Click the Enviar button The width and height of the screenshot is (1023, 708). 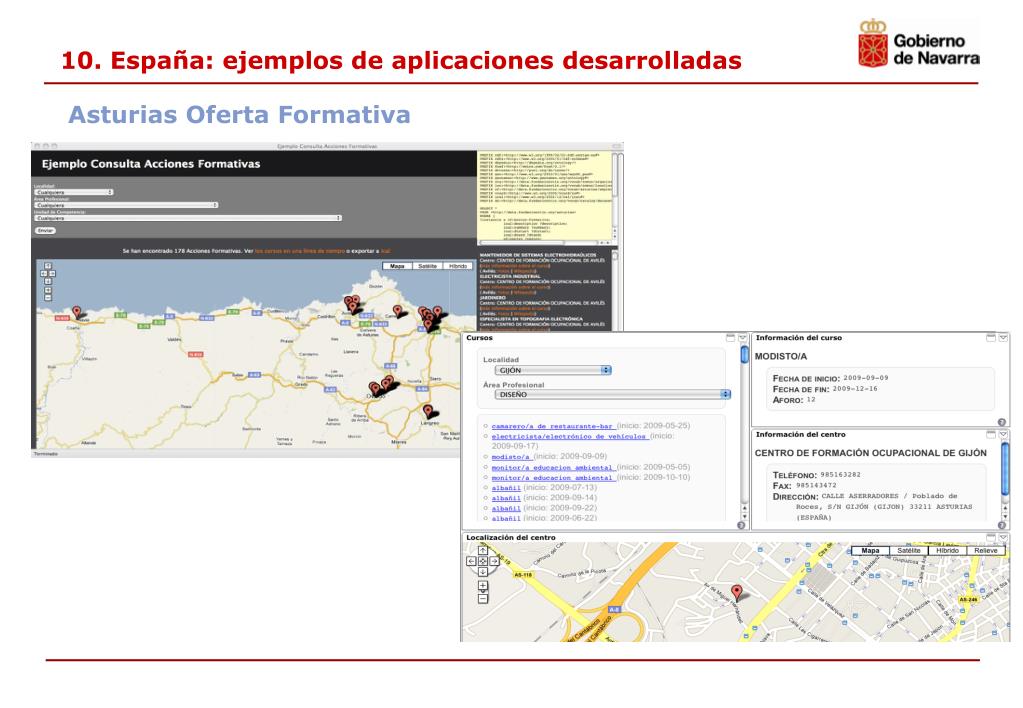pyautogui.click(x=45, y=231)
